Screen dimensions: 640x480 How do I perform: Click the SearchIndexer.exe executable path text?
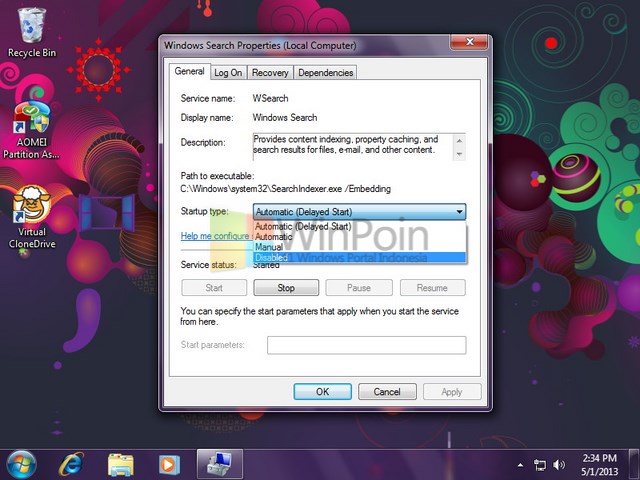286,189
